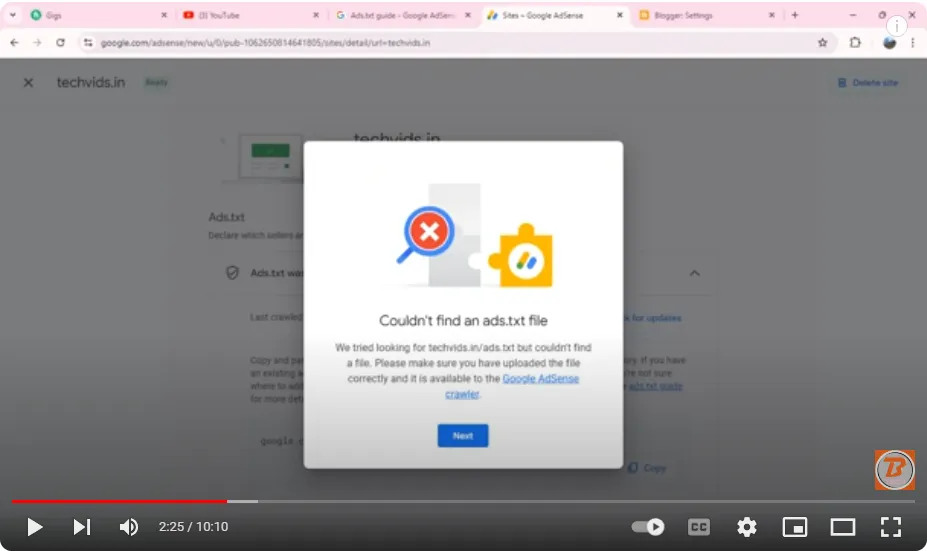Open the ads.txt guide link
927x551 pixels.
[x=655, y=386]
